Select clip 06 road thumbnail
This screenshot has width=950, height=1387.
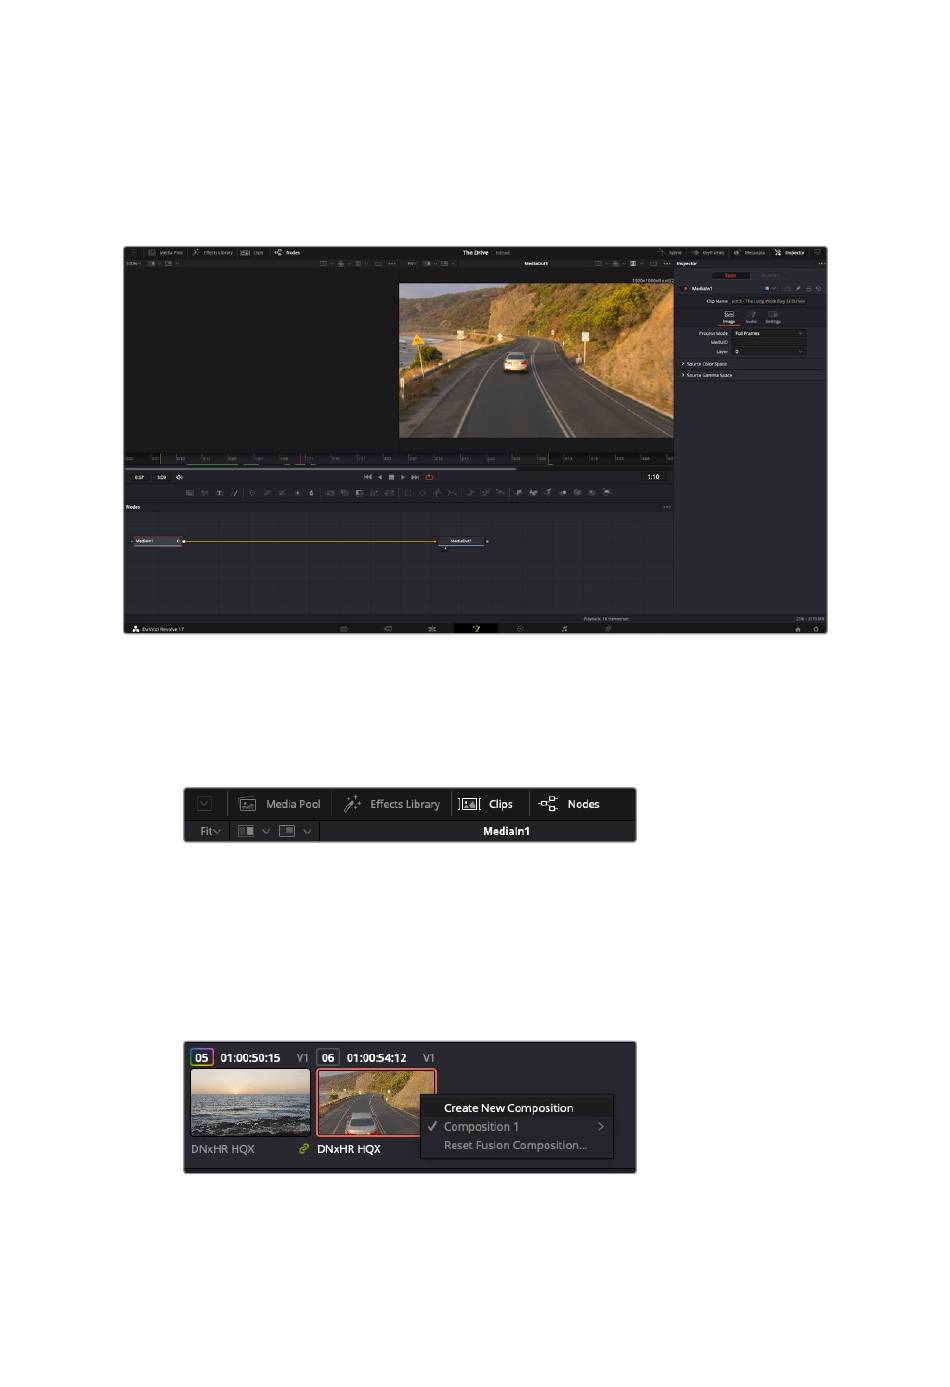[376, 1102]
